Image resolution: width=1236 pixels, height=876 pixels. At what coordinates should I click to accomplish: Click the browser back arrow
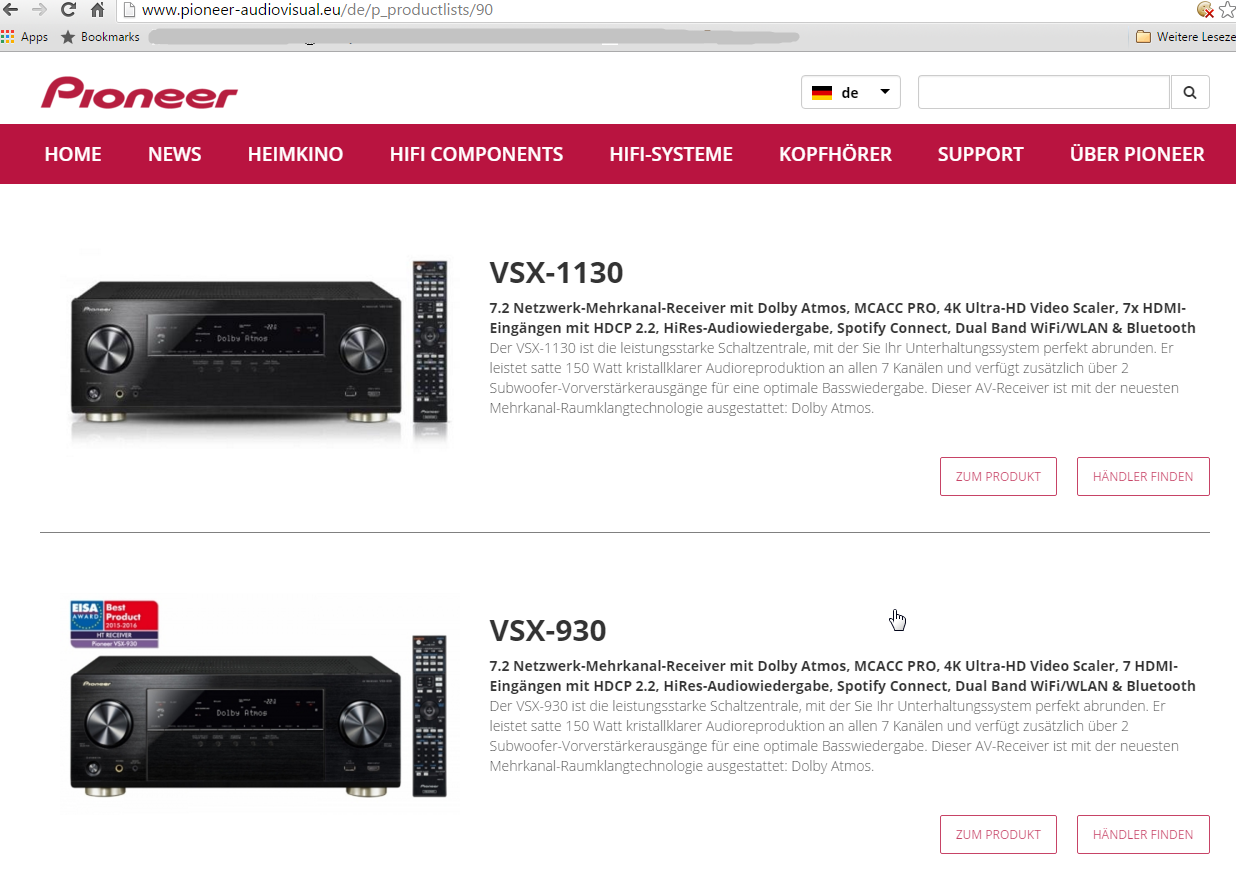(10, 10)
